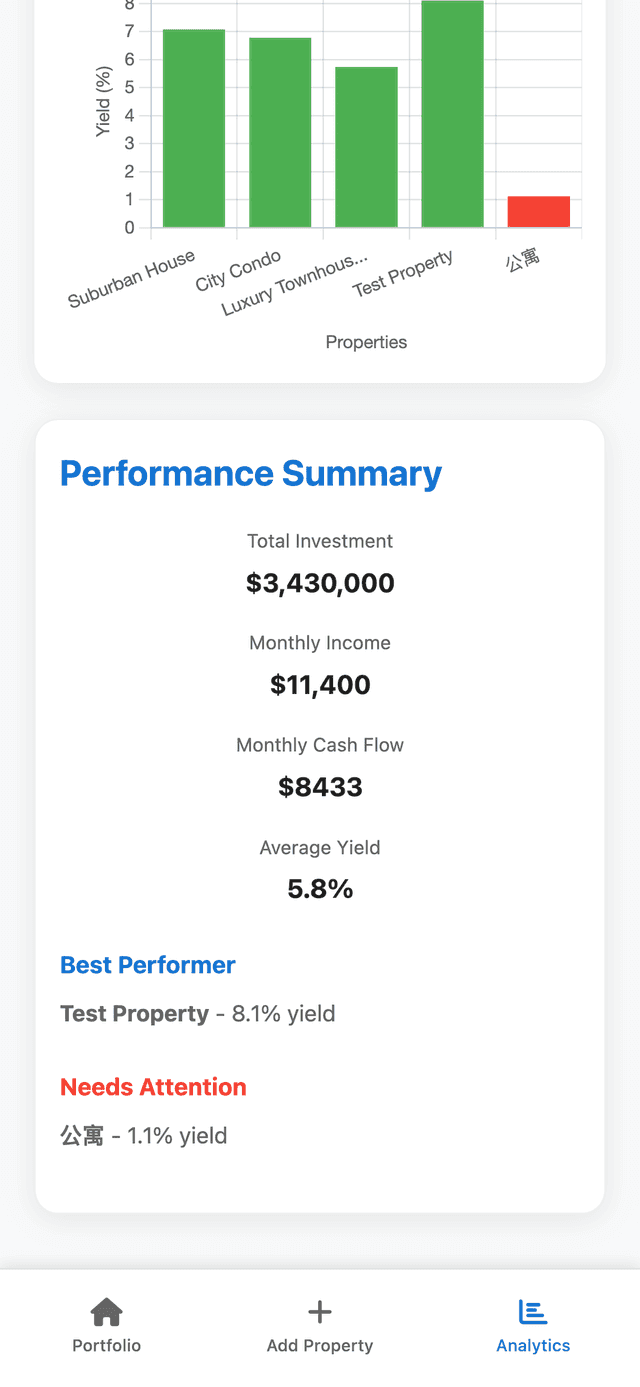
Task: Expand the Best Performer section
Action: click(x=147, y=965)
